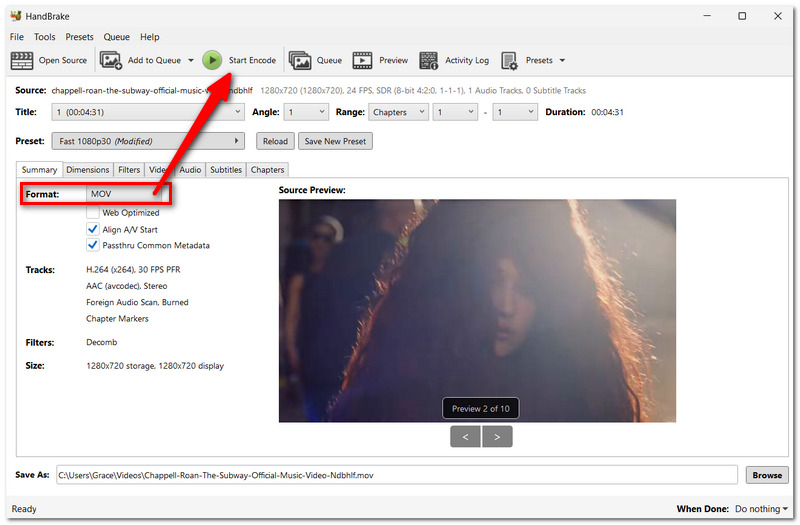The image size is (800, 525).
Task: Click the 1280x720 storage size text
Action: pyautogui.click(x=155, y=366)
